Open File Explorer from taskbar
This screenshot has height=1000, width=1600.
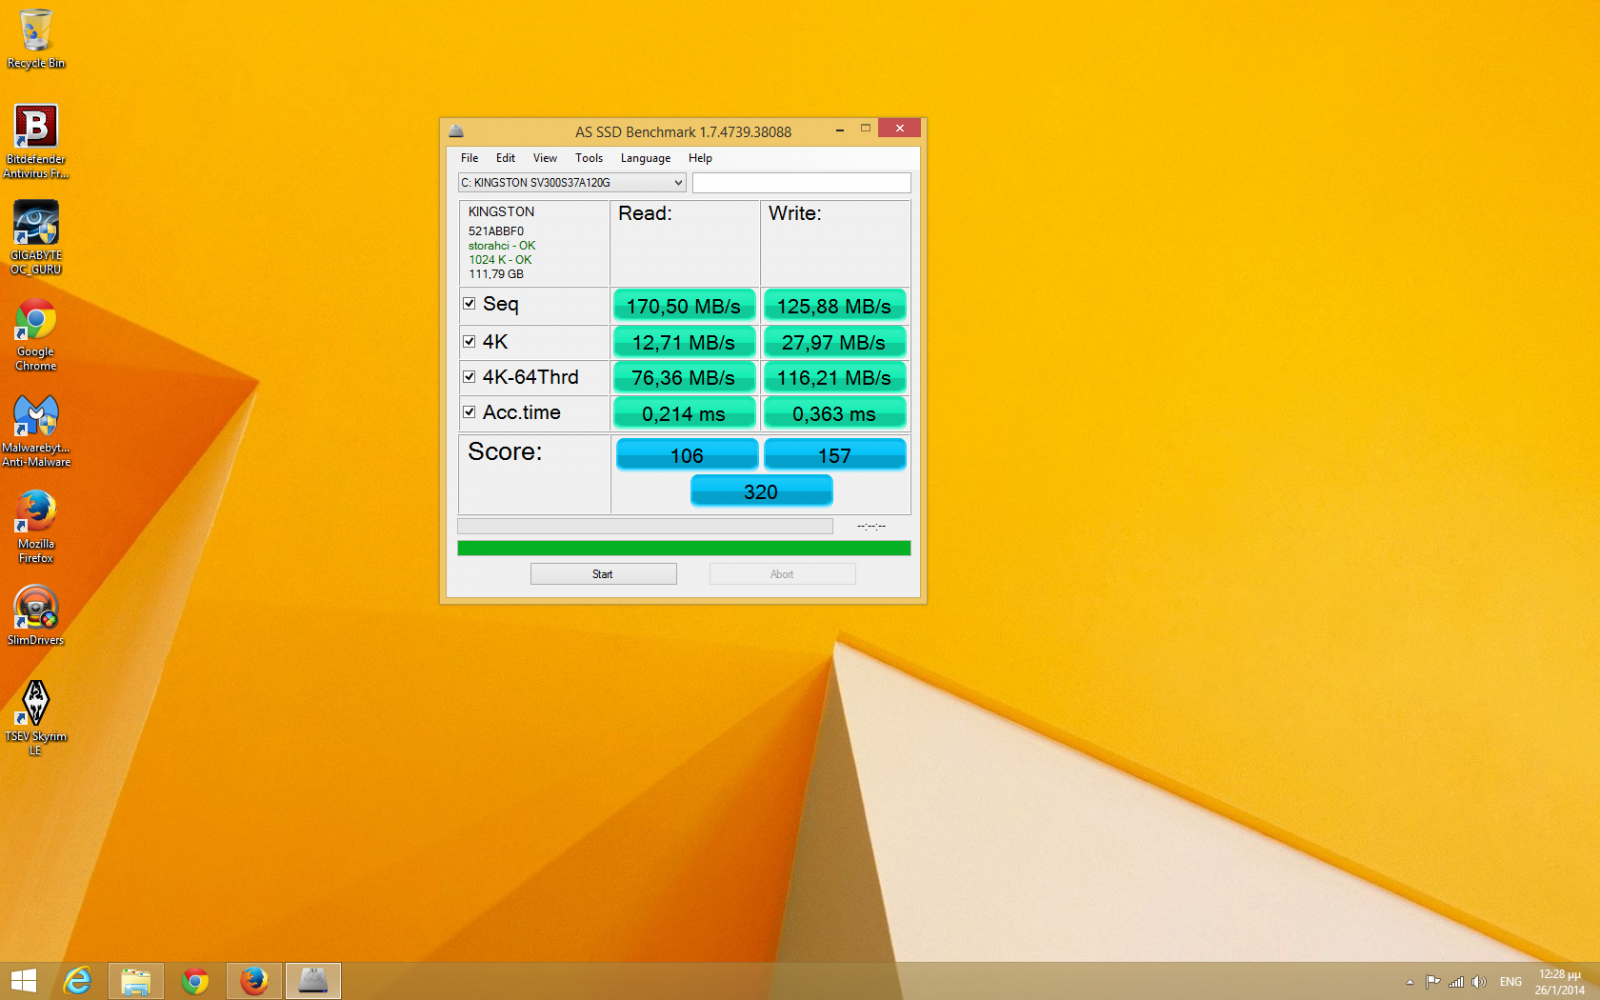point(136,981)
